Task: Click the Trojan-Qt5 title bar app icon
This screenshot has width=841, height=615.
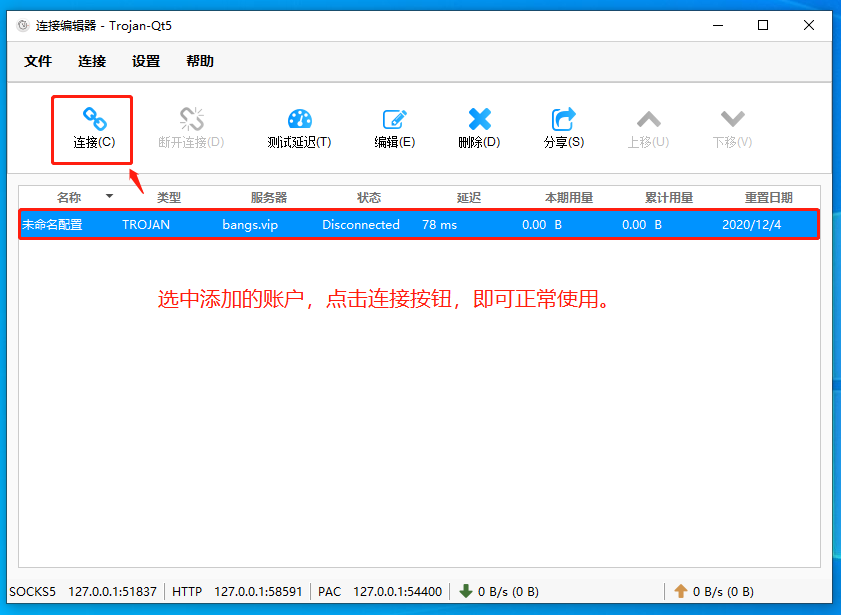Action: pos(22,24)
